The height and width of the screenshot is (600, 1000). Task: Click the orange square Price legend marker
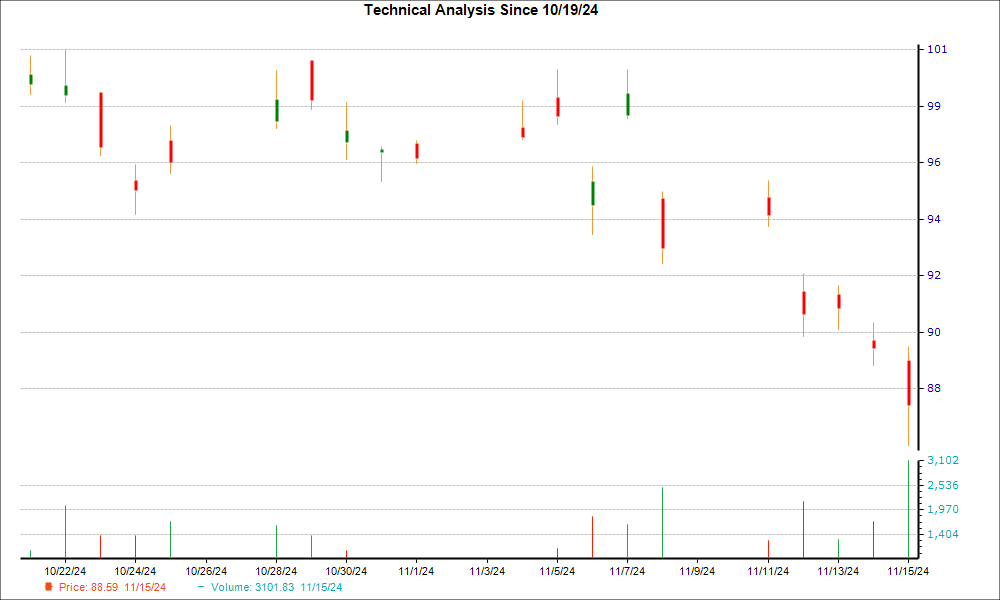(48, 587)
